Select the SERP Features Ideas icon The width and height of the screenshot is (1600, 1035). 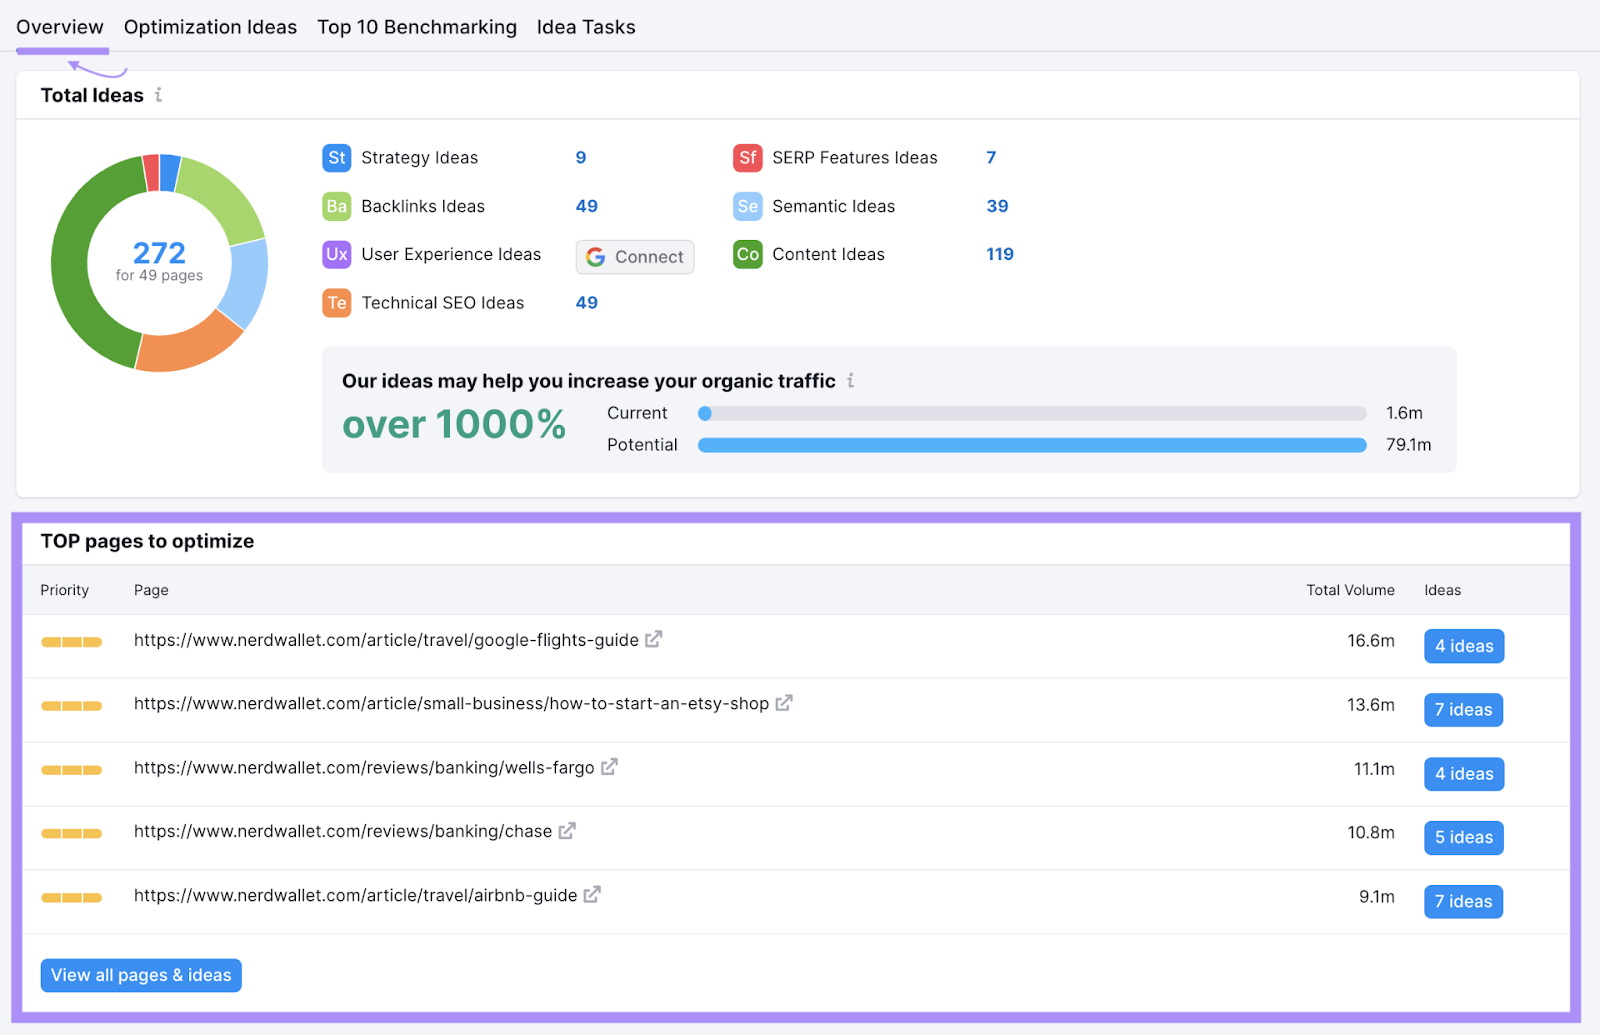(747, 157)
